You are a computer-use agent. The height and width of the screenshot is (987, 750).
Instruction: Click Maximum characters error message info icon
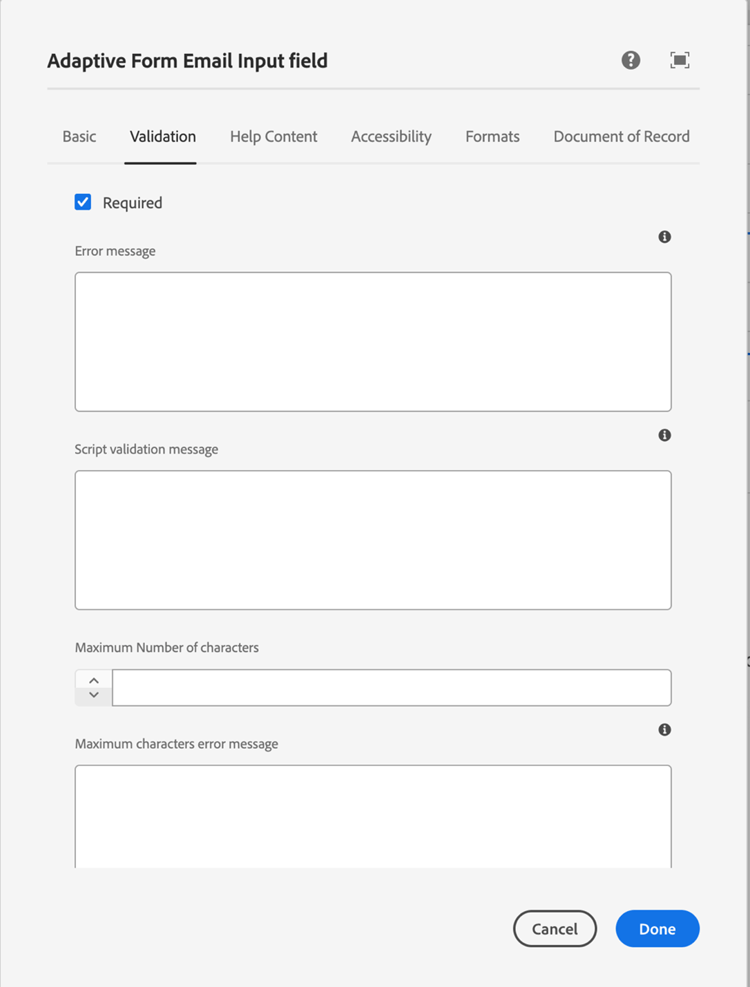coord(665,730)
